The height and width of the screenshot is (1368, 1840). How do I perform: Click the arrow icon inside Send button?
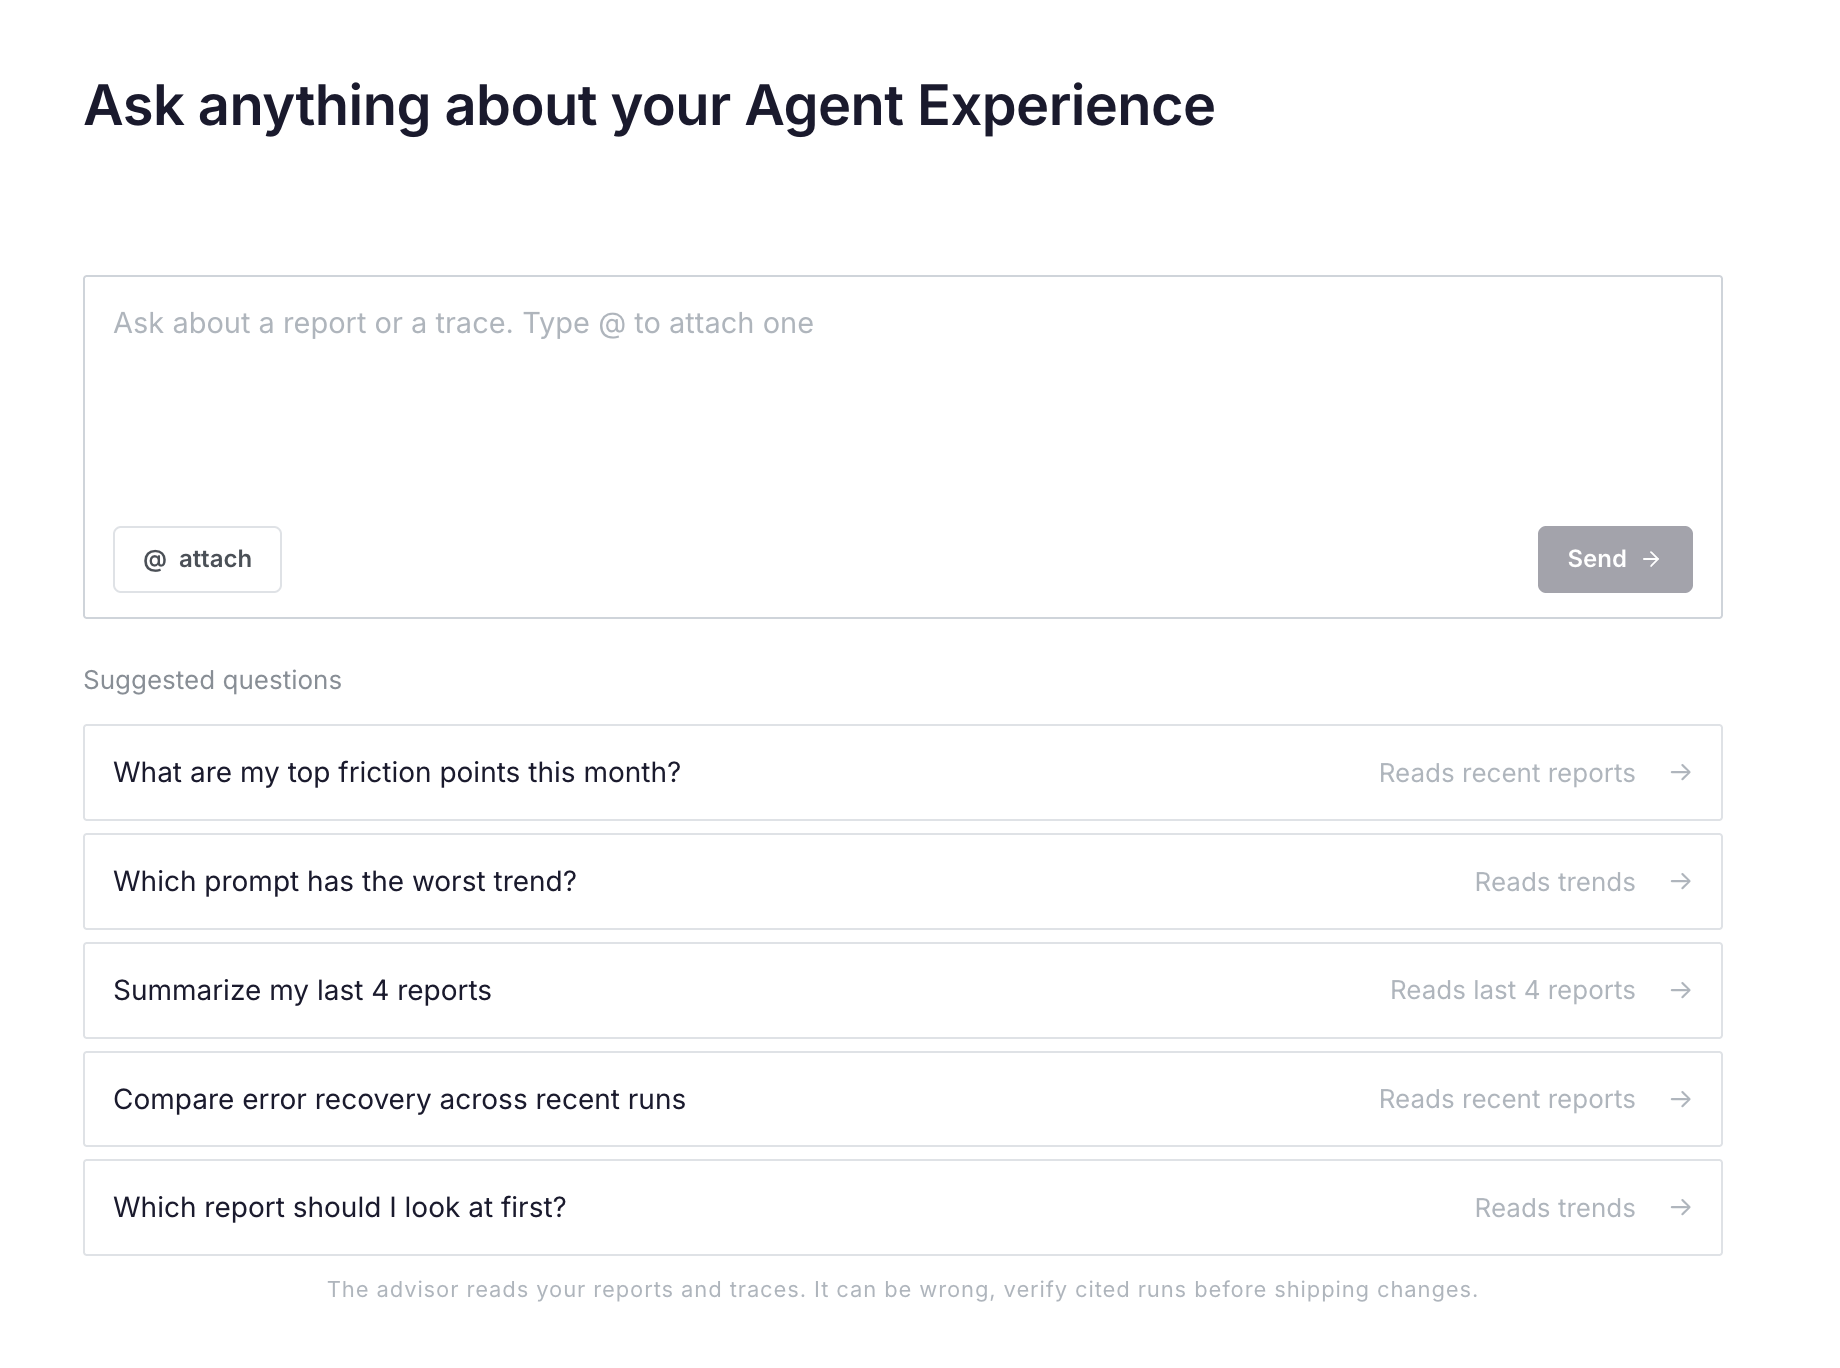(x=1651, y=559)
